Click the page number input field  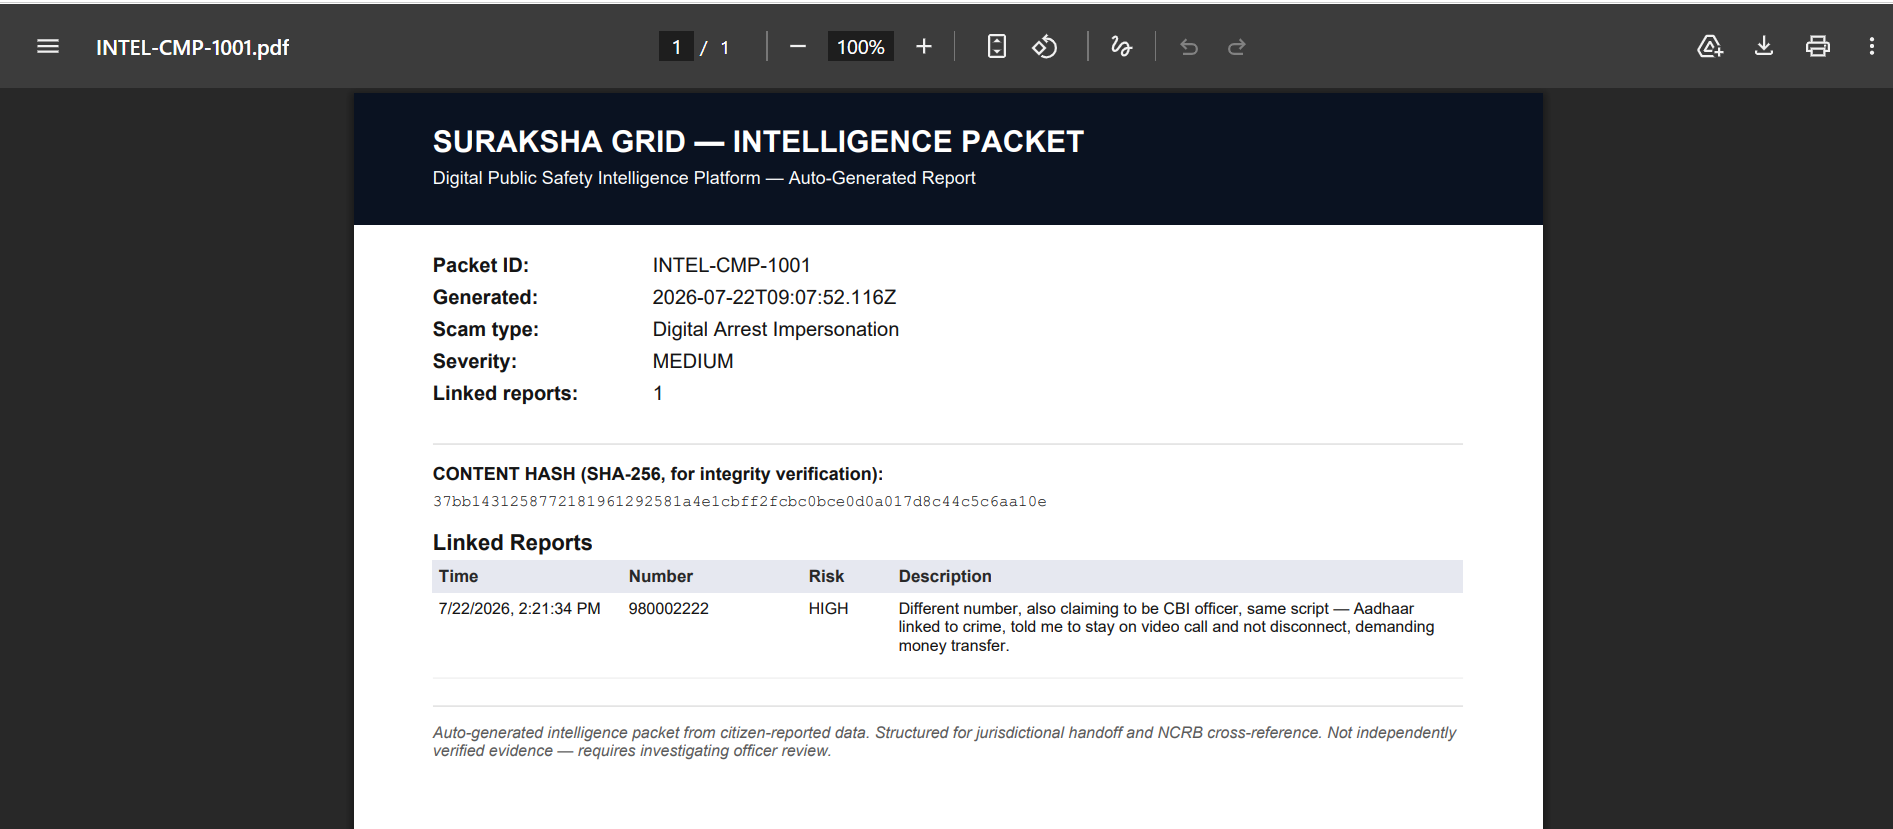[x=677, y=47]
